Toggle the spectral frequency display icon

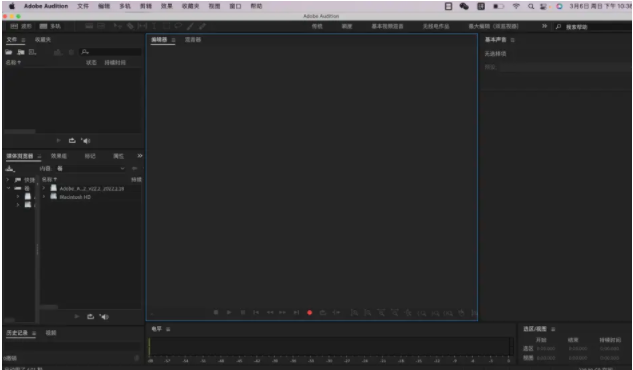(89, 26)
